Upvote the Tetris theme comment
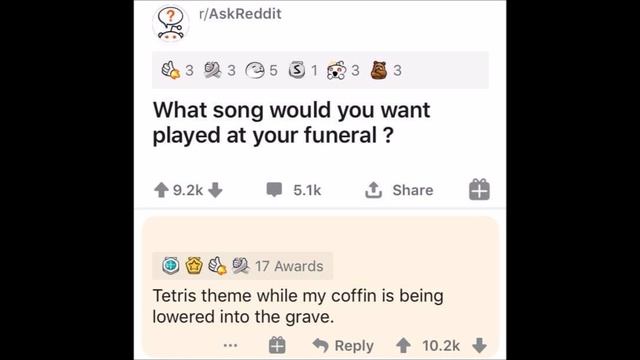This screenshot has height=360, width=640. pyautogui.click(x=403, y=346)
